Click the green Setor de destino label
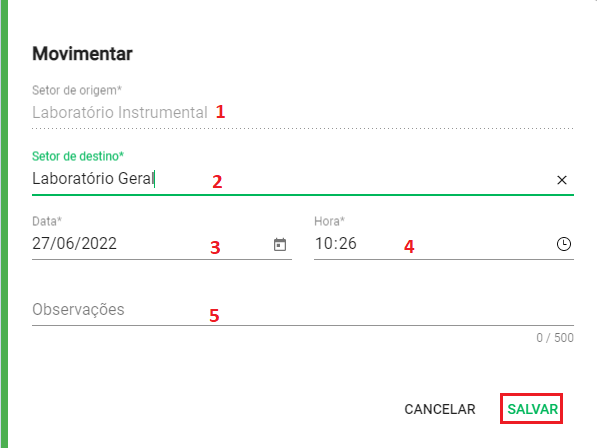This screenshot has width=597, height=448. (78, 156)
